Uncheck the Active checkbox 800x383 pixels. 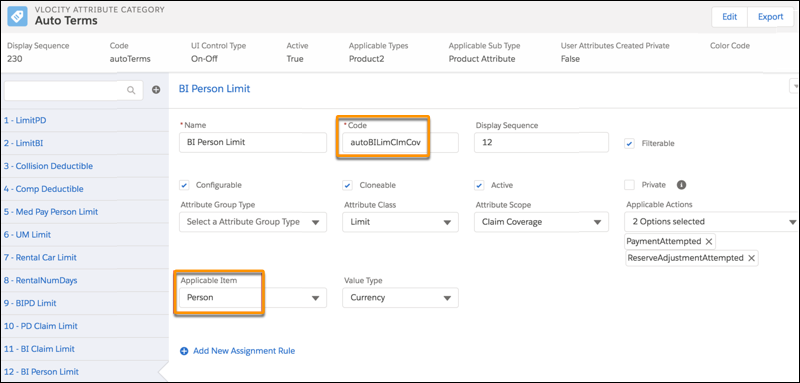tap(479, 185)
